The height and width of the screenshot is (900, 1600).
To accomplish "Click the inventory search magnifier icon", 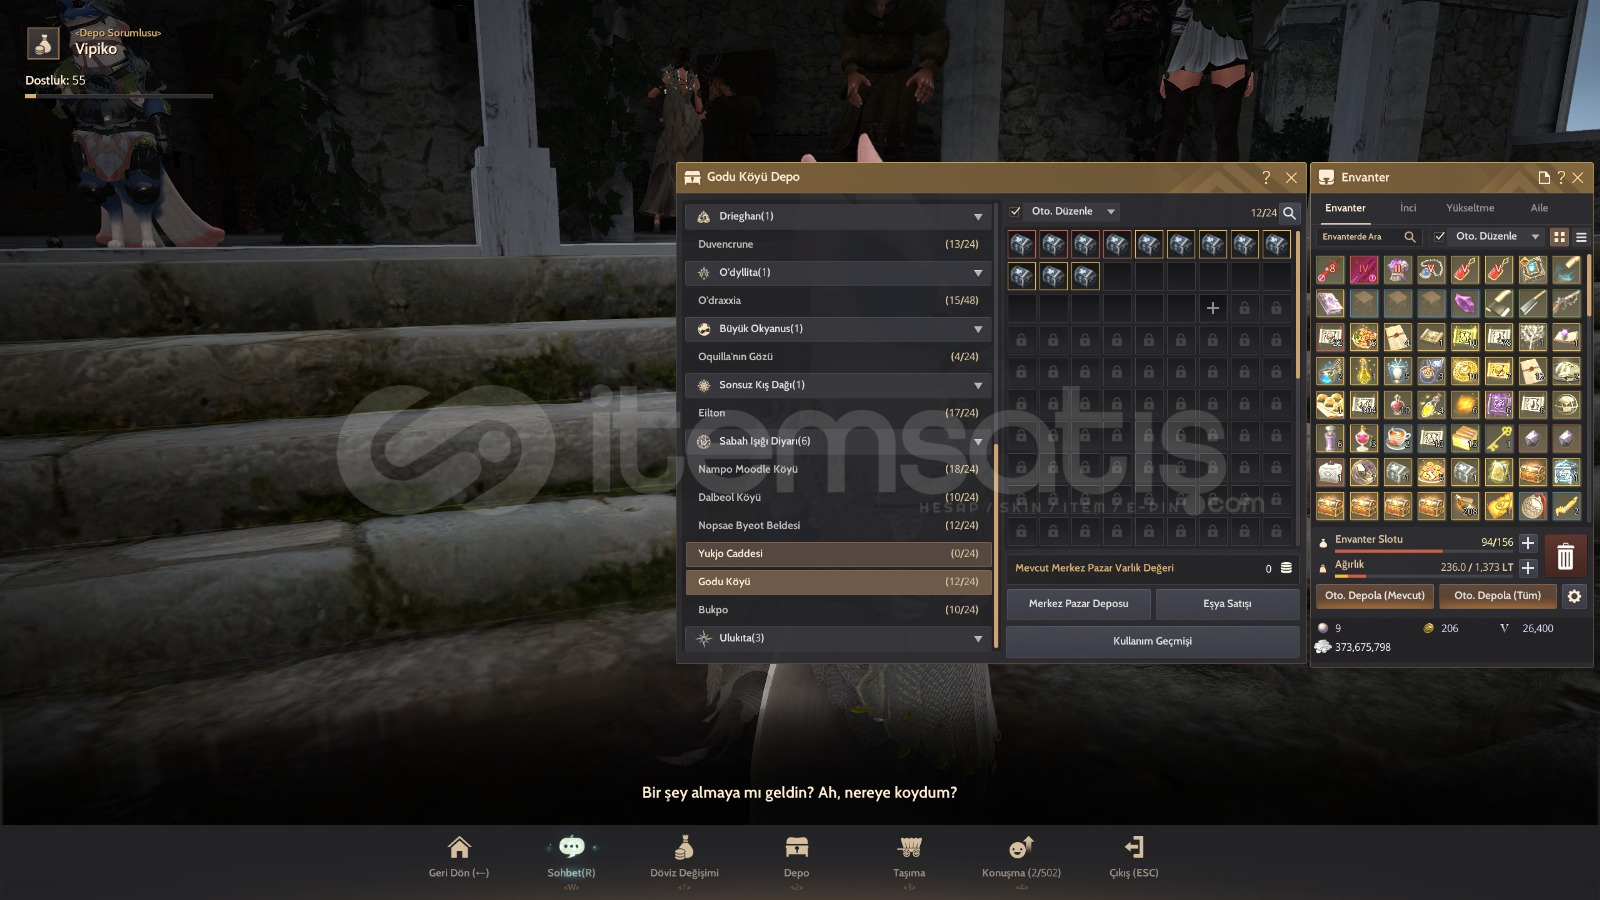I will coord(1410,237).
